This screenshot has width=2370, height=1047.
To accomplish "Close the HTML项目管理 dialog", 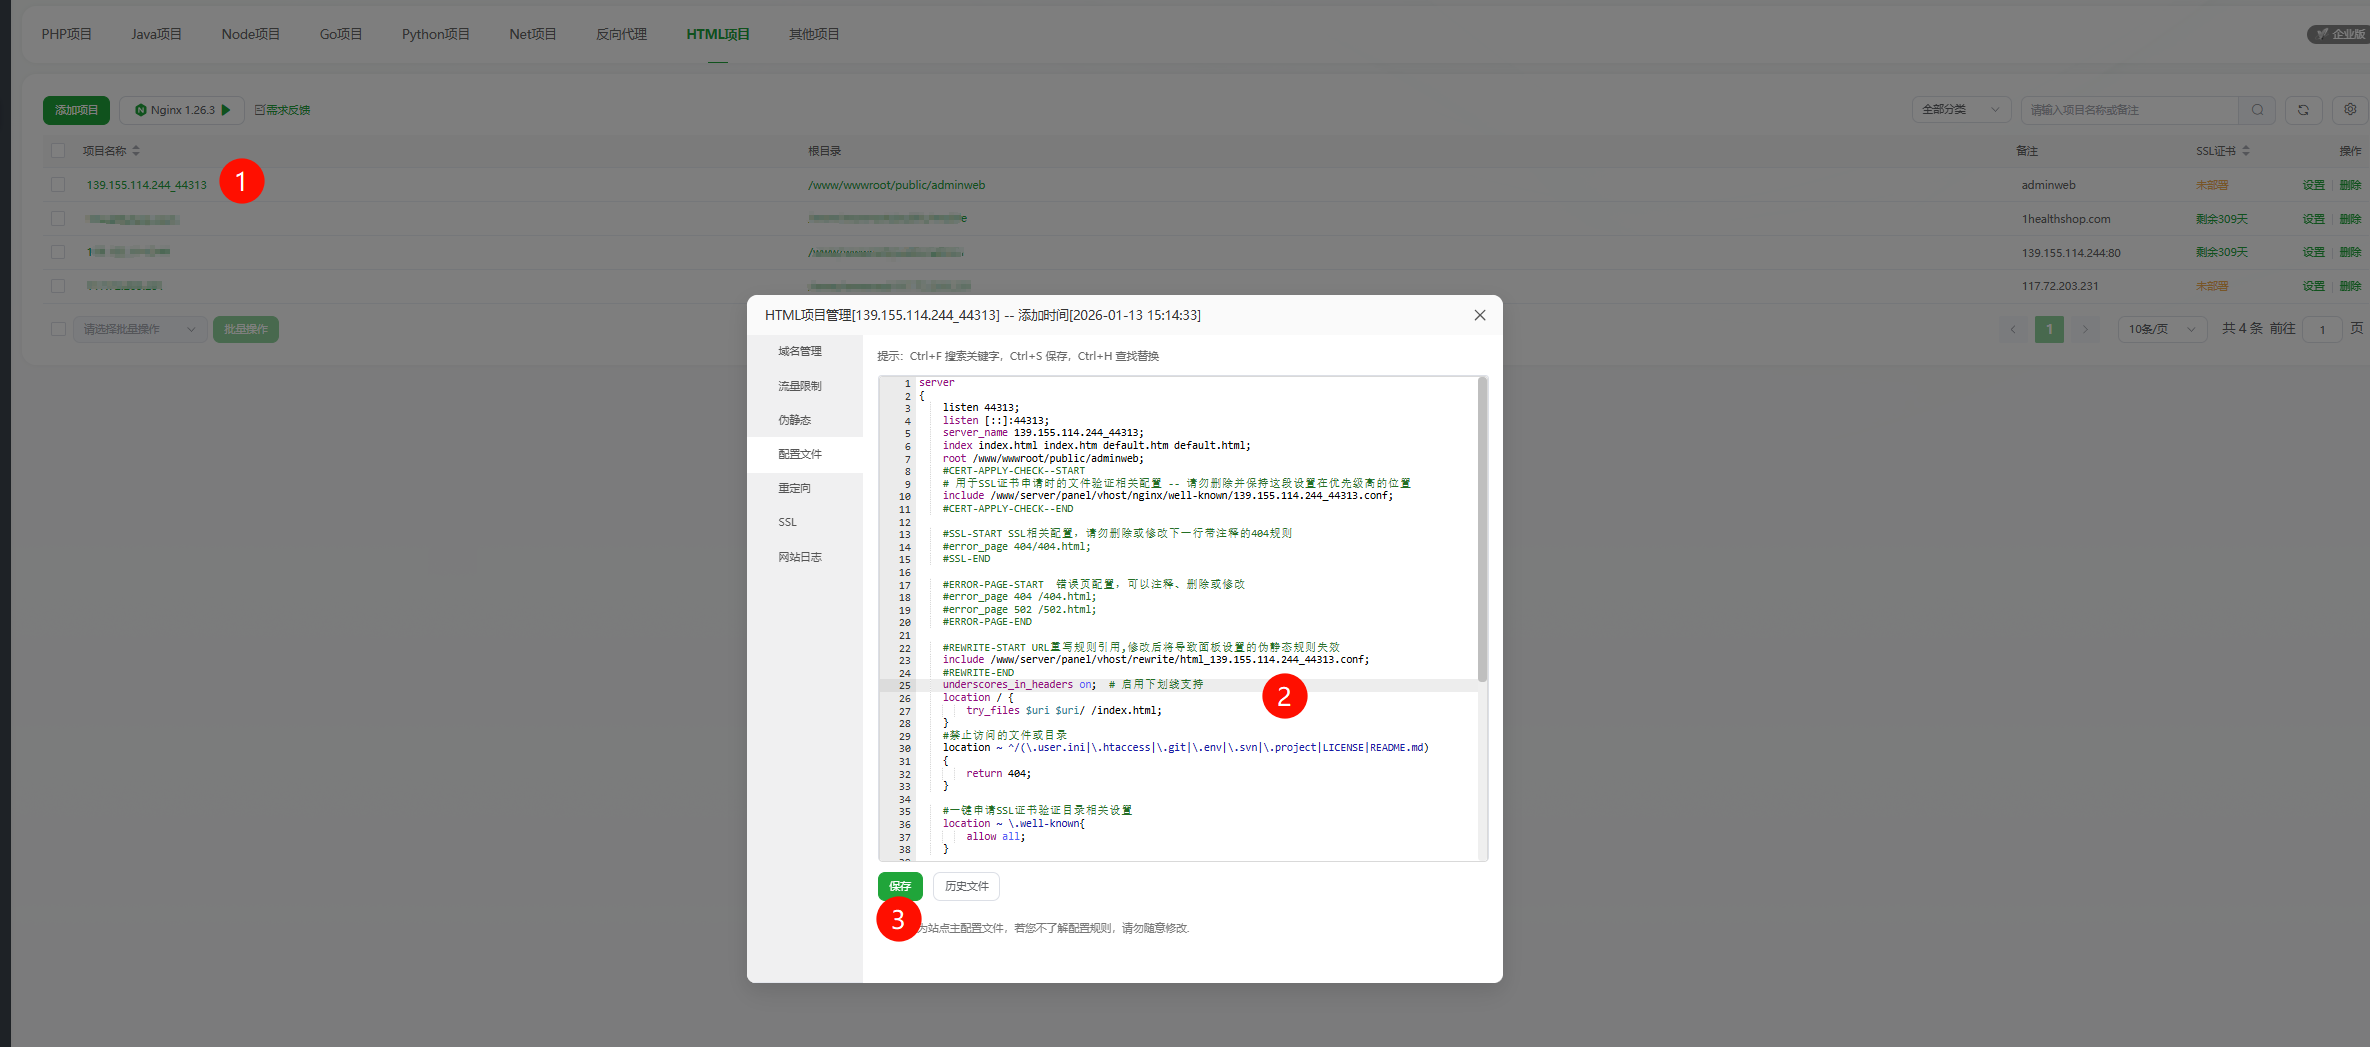I will tap(1479, 315).
